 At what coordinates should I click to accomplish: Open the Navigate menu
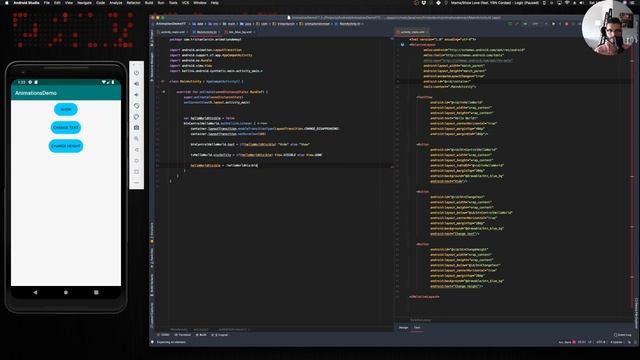[84, 3]
